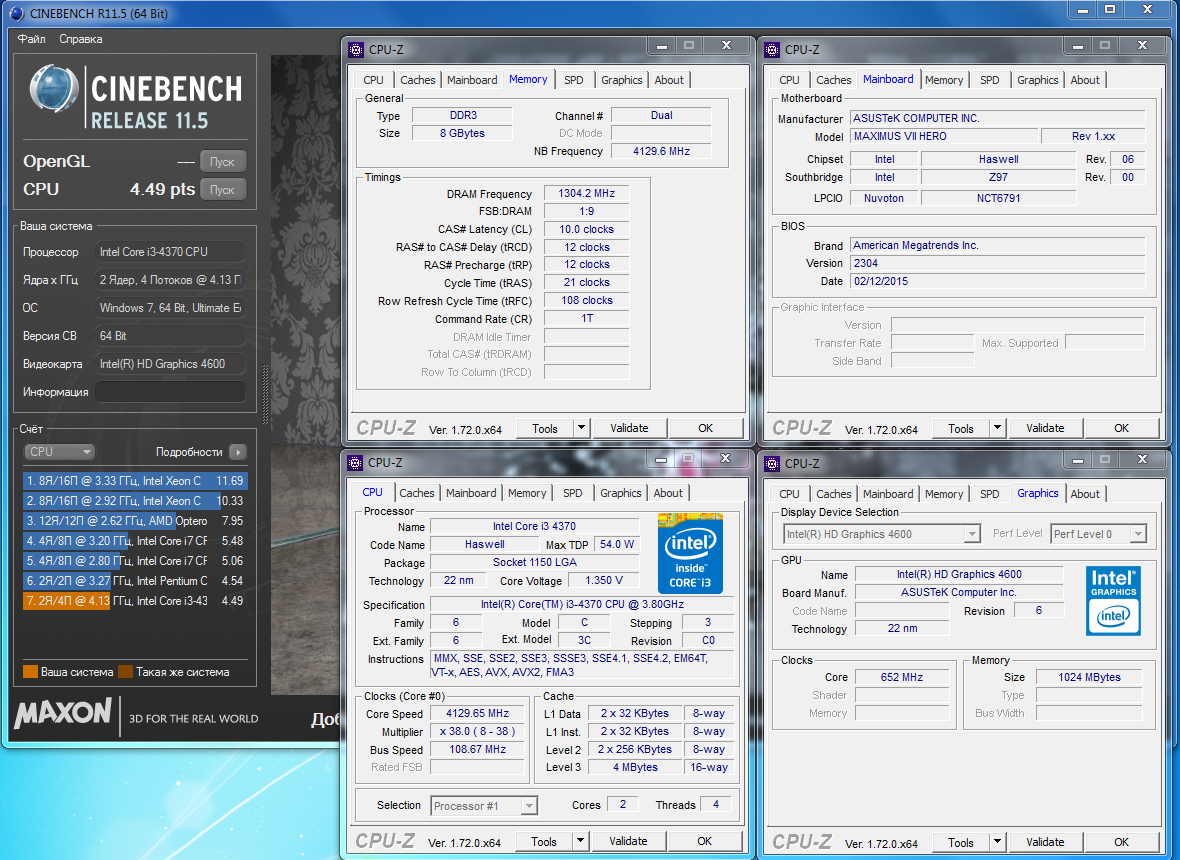Select highlighted ranking row 7 Core i3 4.49
The width and height of the screenshot is (1180, 860).
(x=135, y=601)
